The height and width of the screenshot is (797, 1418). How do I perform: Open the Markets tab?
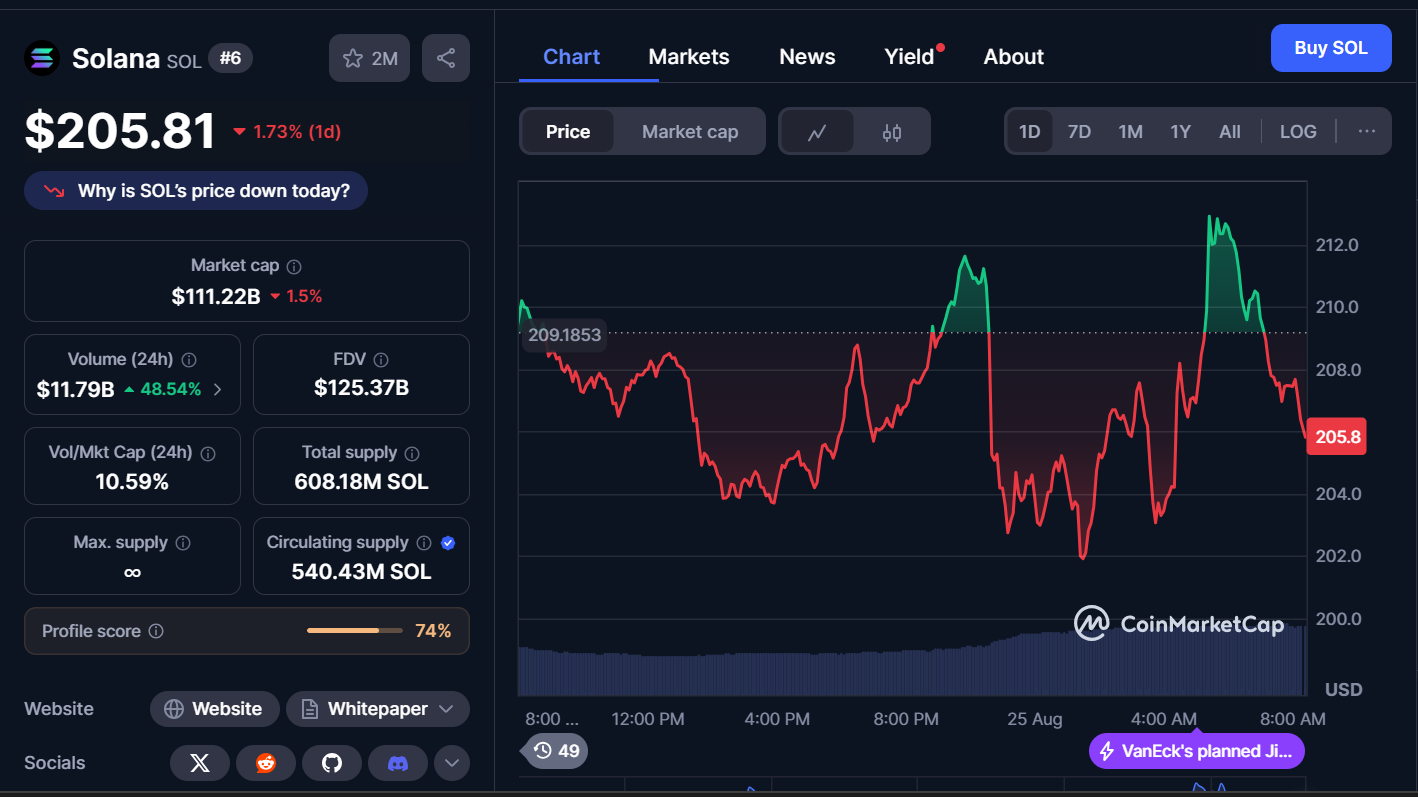[x=689, y=57]
